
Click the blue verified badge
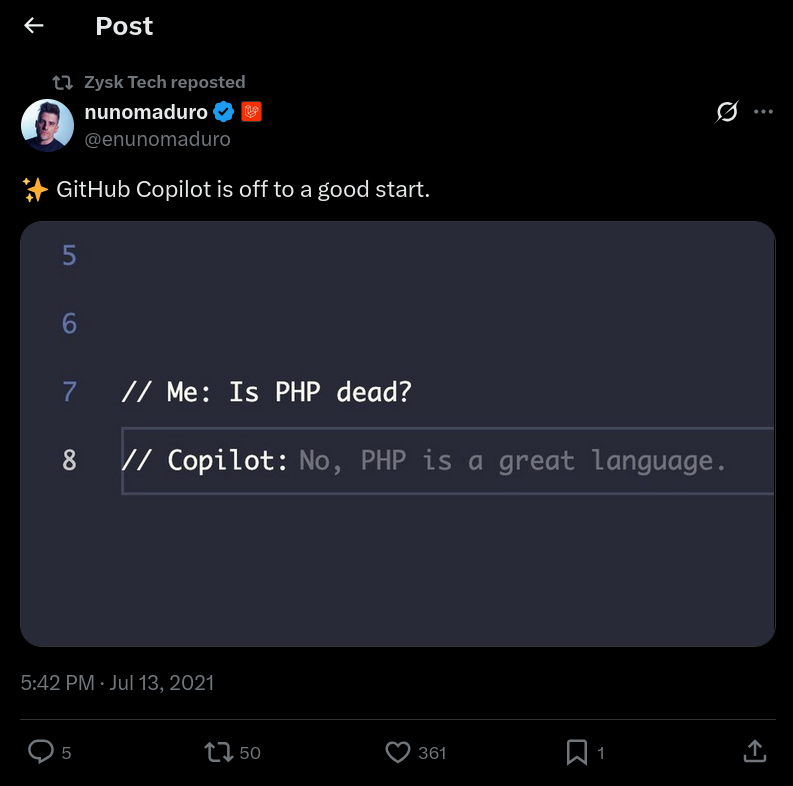coord(223,112)
